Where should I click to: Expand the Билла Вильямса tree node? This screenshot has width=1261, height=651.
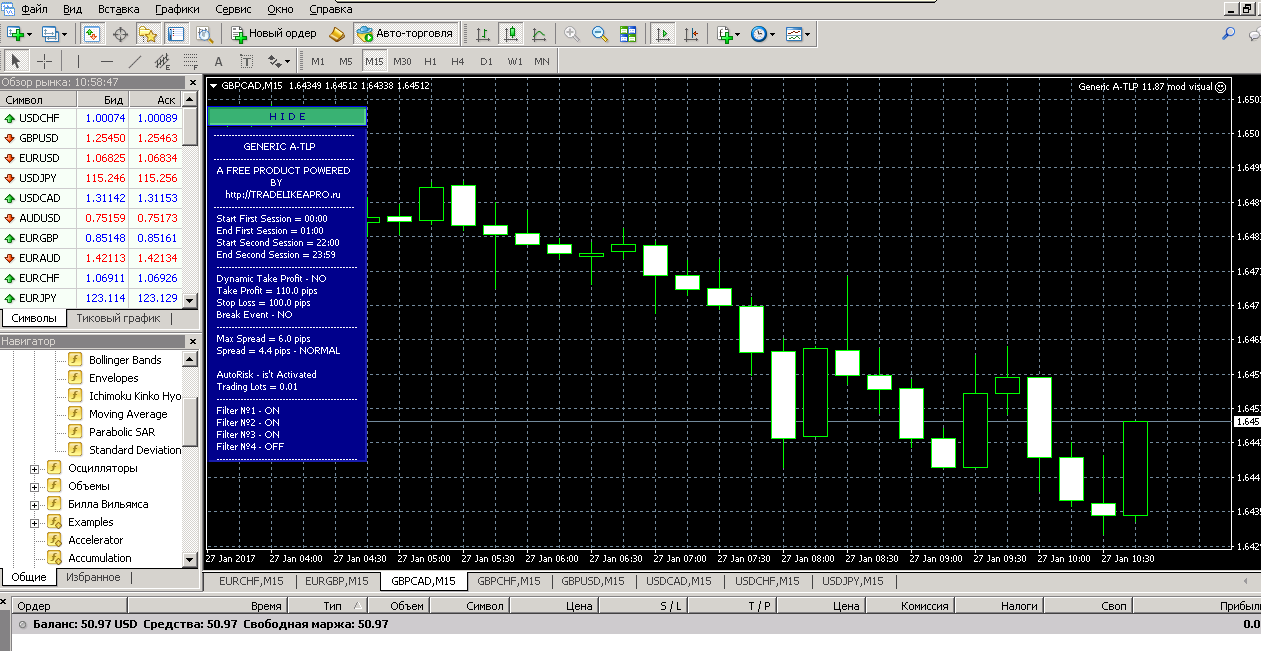tap(35, 504)
